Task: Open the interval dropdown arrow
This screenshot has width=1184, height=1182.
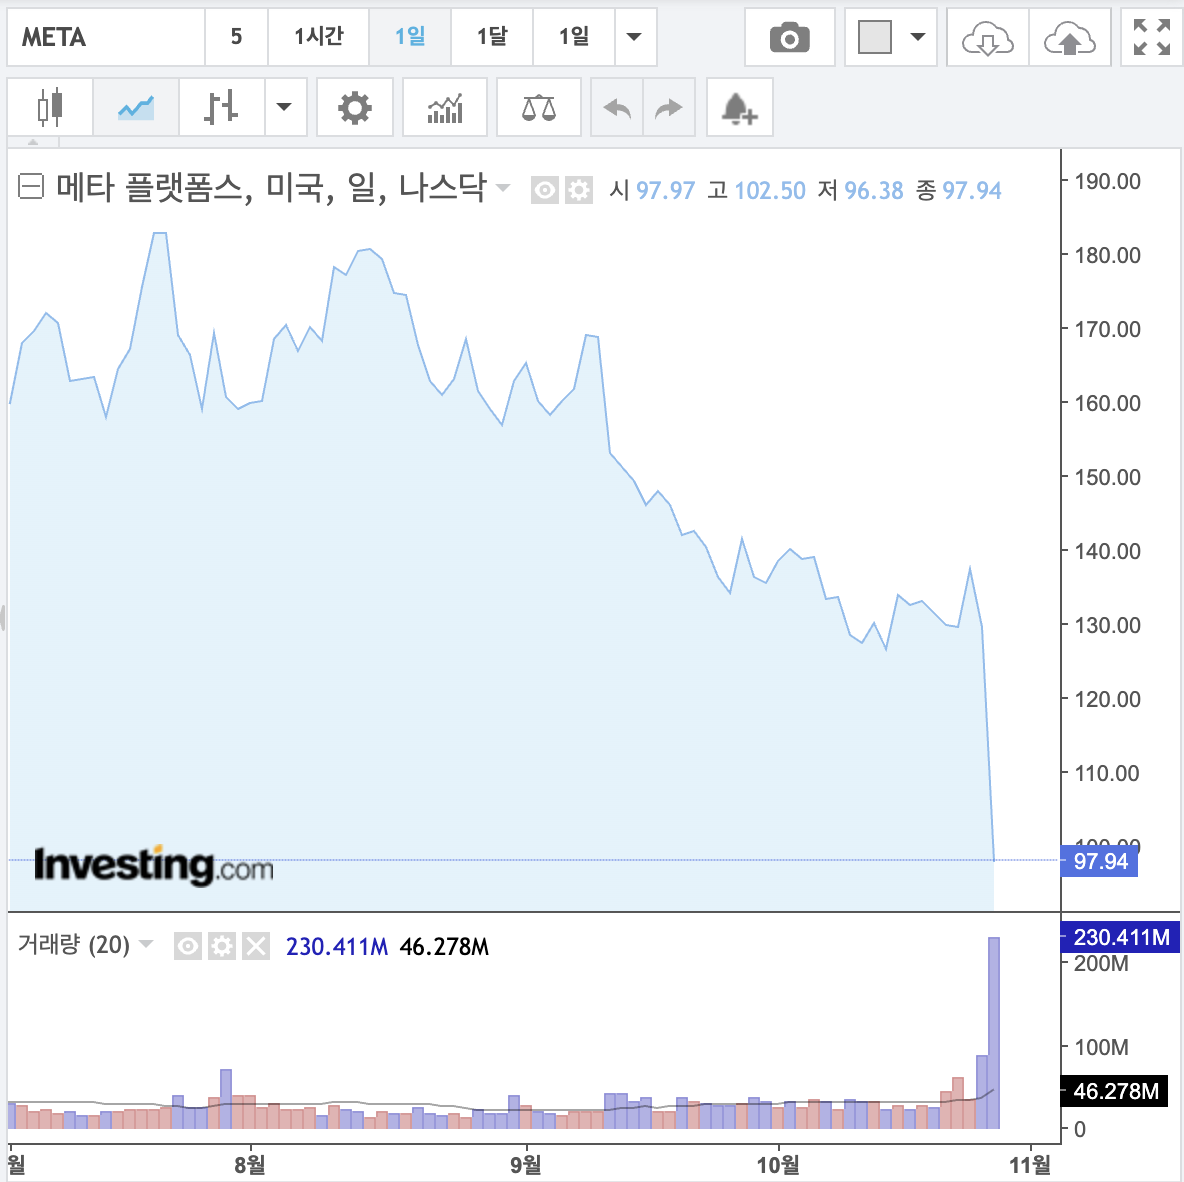Action: pos(635,37)
